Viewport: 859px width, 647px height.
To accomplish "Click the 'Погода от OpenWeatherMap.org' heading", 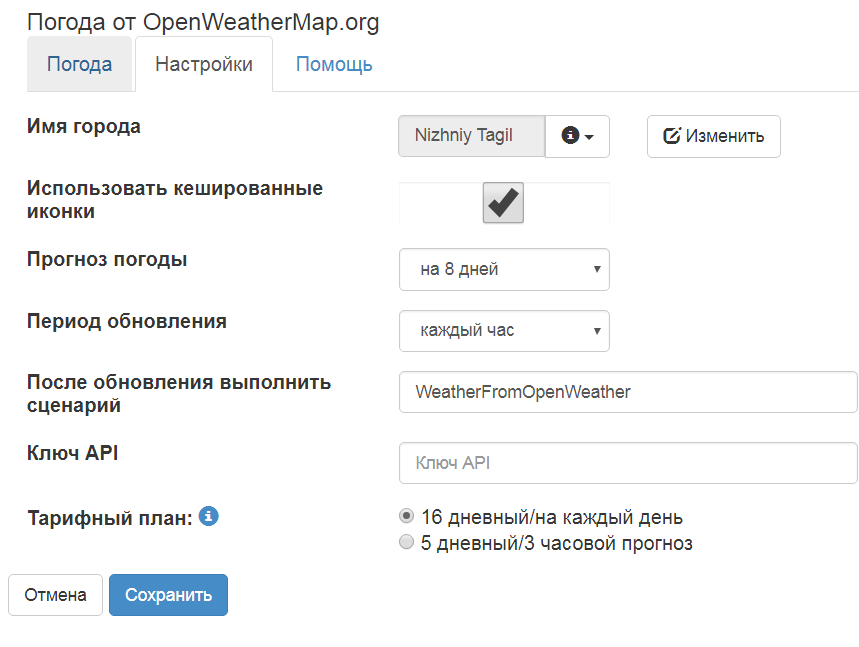I will tap(203, 22).
